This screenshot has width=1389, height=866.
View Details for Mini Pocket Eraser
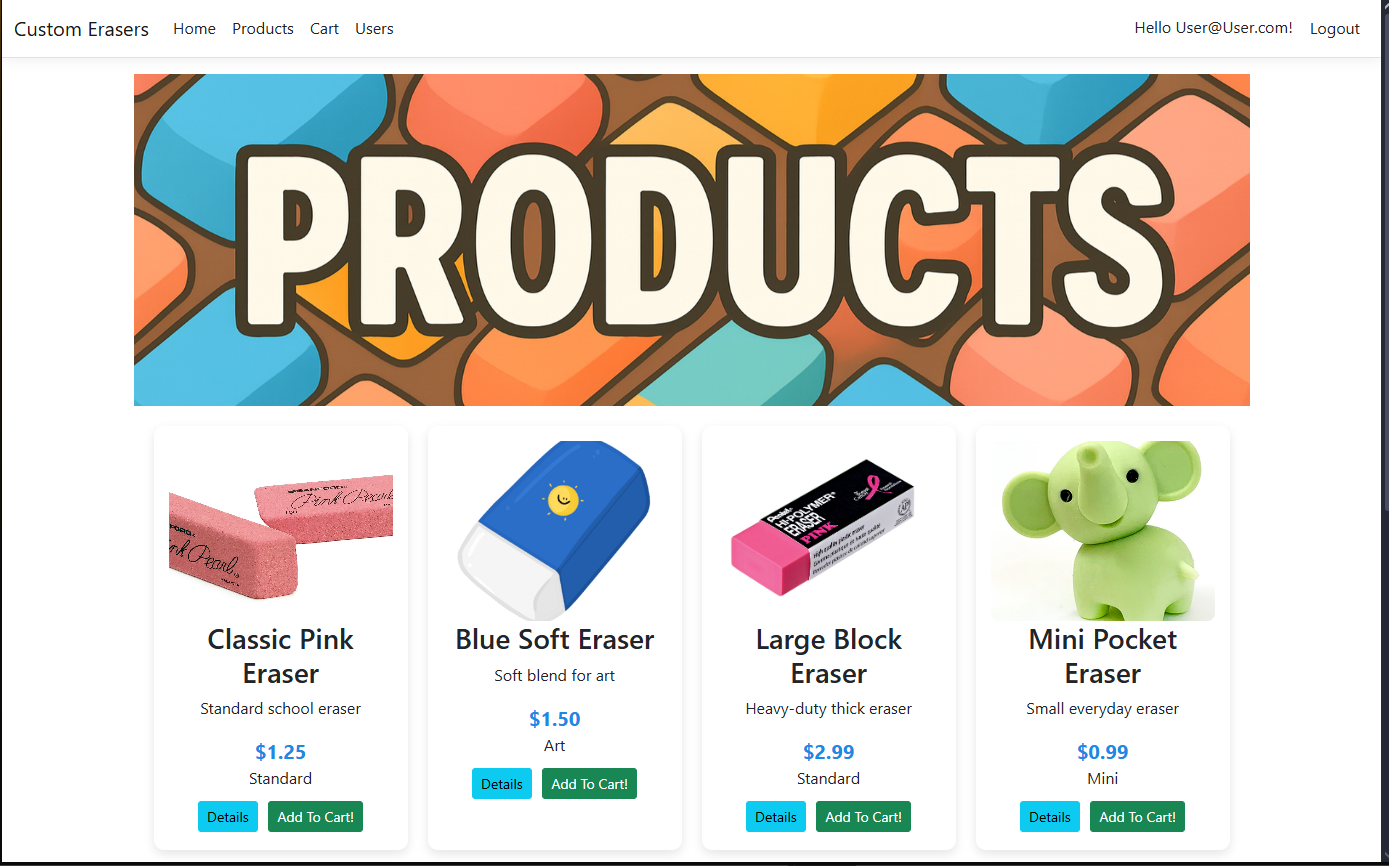(1050, 817)
